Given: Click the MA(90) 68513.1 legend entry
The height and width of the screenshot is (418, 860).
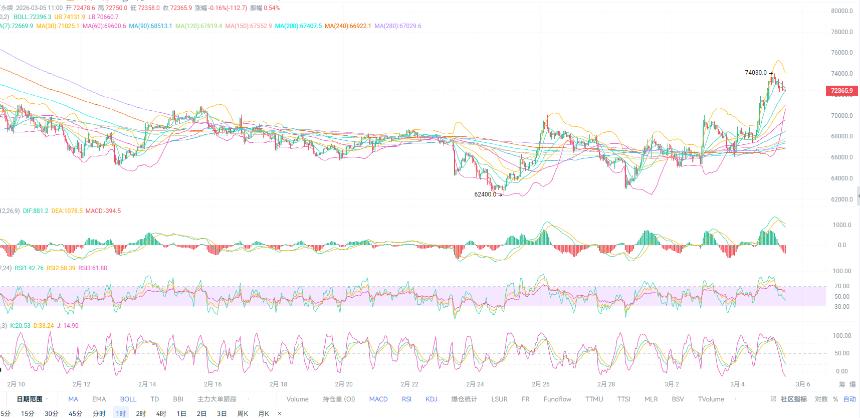Looking at the screenshot, I should coord(151,26).
